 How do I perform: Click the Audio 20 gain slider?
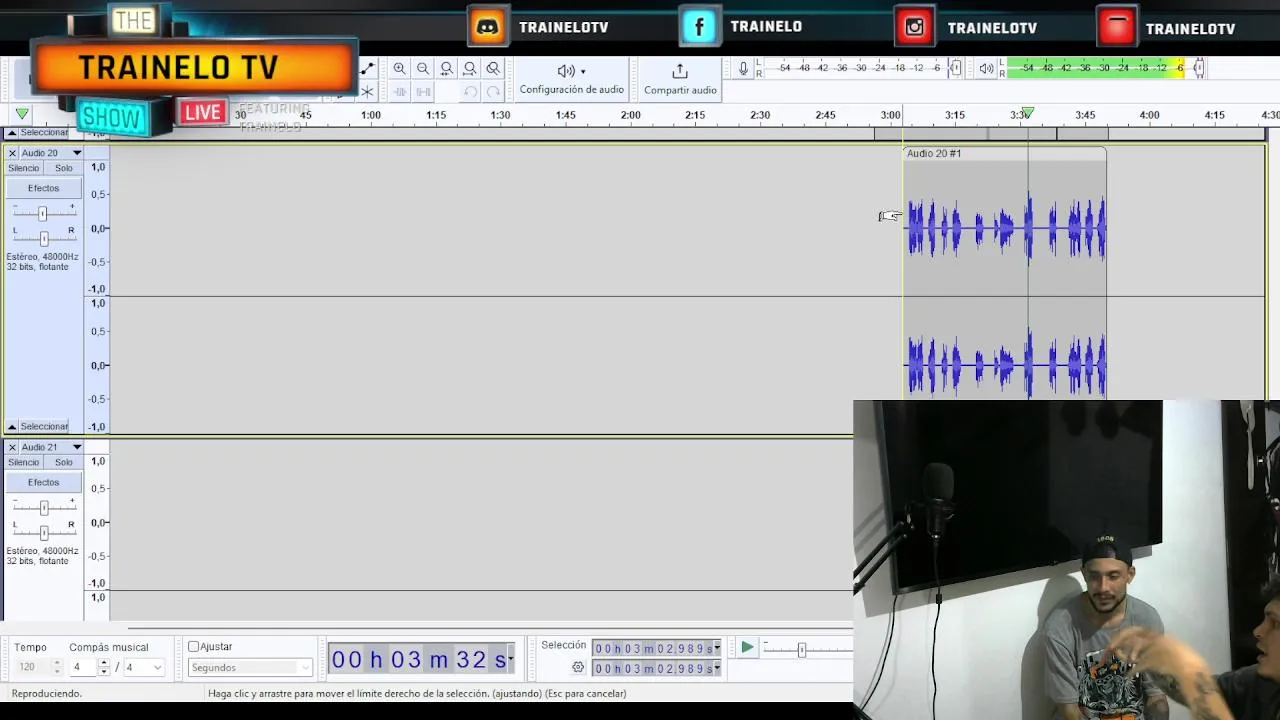point(42,213)
